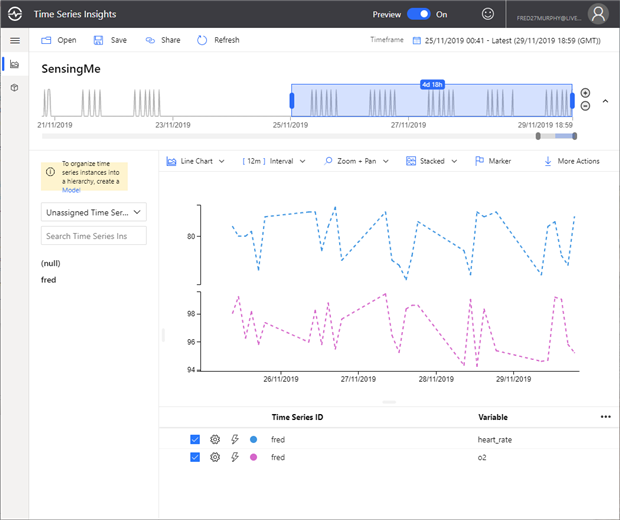The width and height of the screenshot is (620, 520).
Task: Open the Line Chart type dropdown
Action: point(195,161)
